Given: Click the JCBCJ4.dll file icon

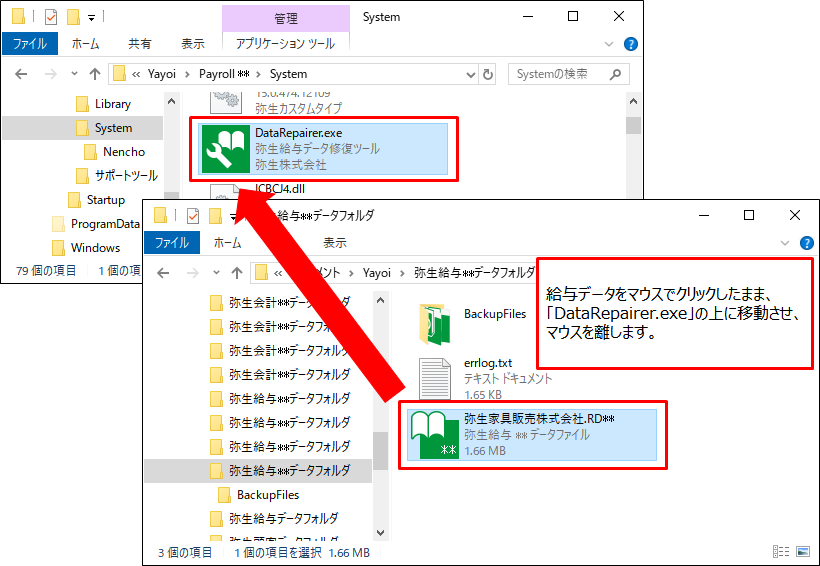Looking at the screenshot, I should (225, 192).
